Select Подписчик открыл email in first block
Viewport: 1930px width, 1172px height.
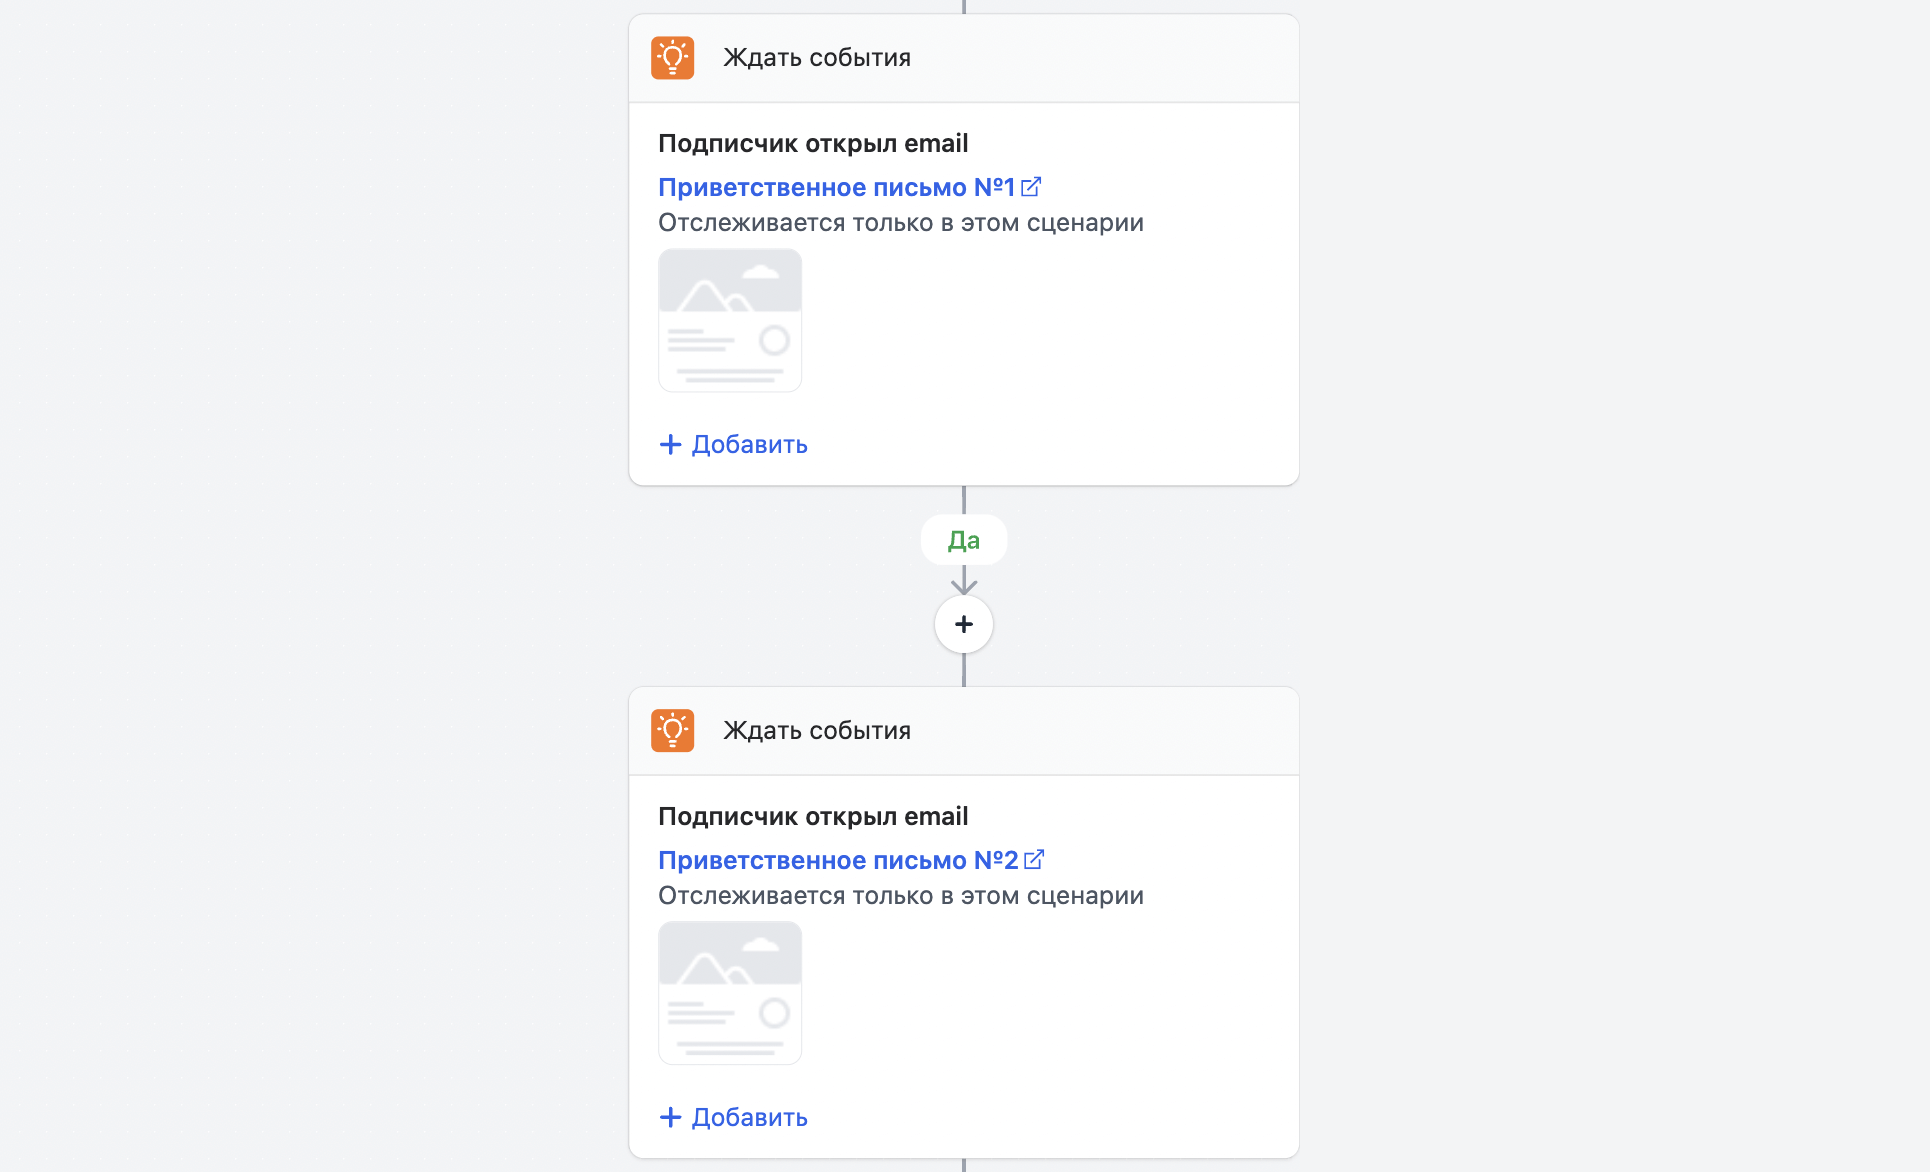point(812,142)
